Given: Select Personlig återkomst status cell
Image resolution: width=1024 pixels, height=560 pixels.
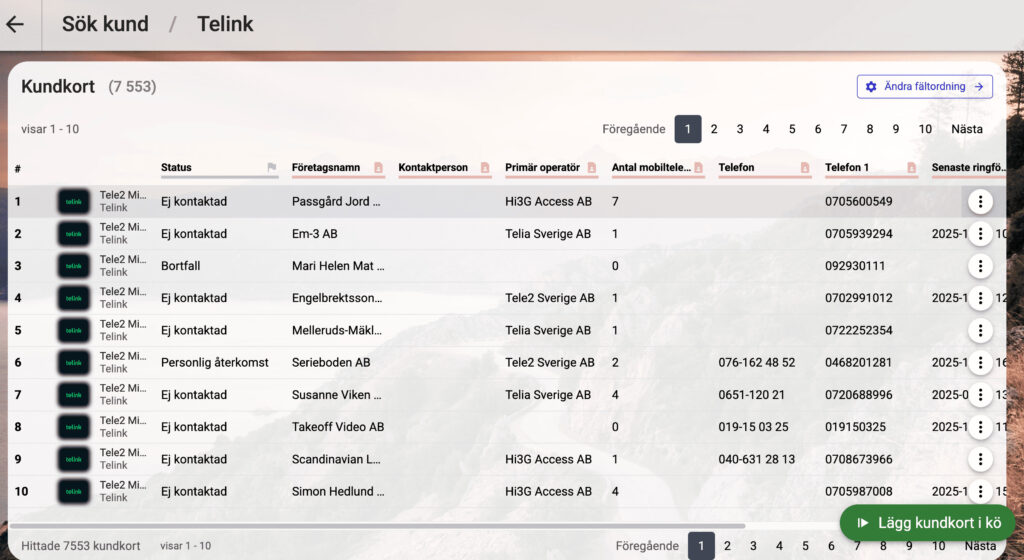Looking at the screenshot, I should tap(215, 362).
